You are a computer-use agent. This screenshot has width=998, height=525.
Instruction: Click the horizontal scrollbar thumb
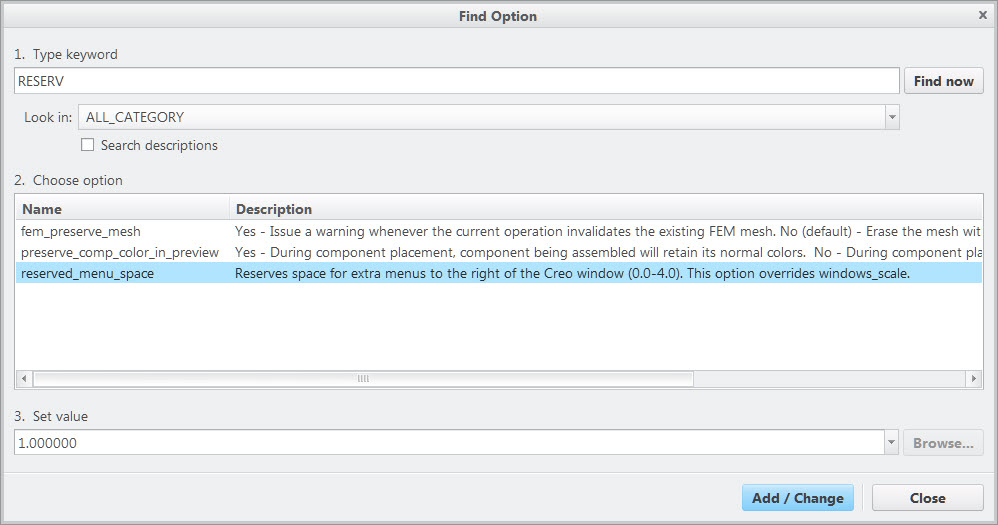click(363, 379)
